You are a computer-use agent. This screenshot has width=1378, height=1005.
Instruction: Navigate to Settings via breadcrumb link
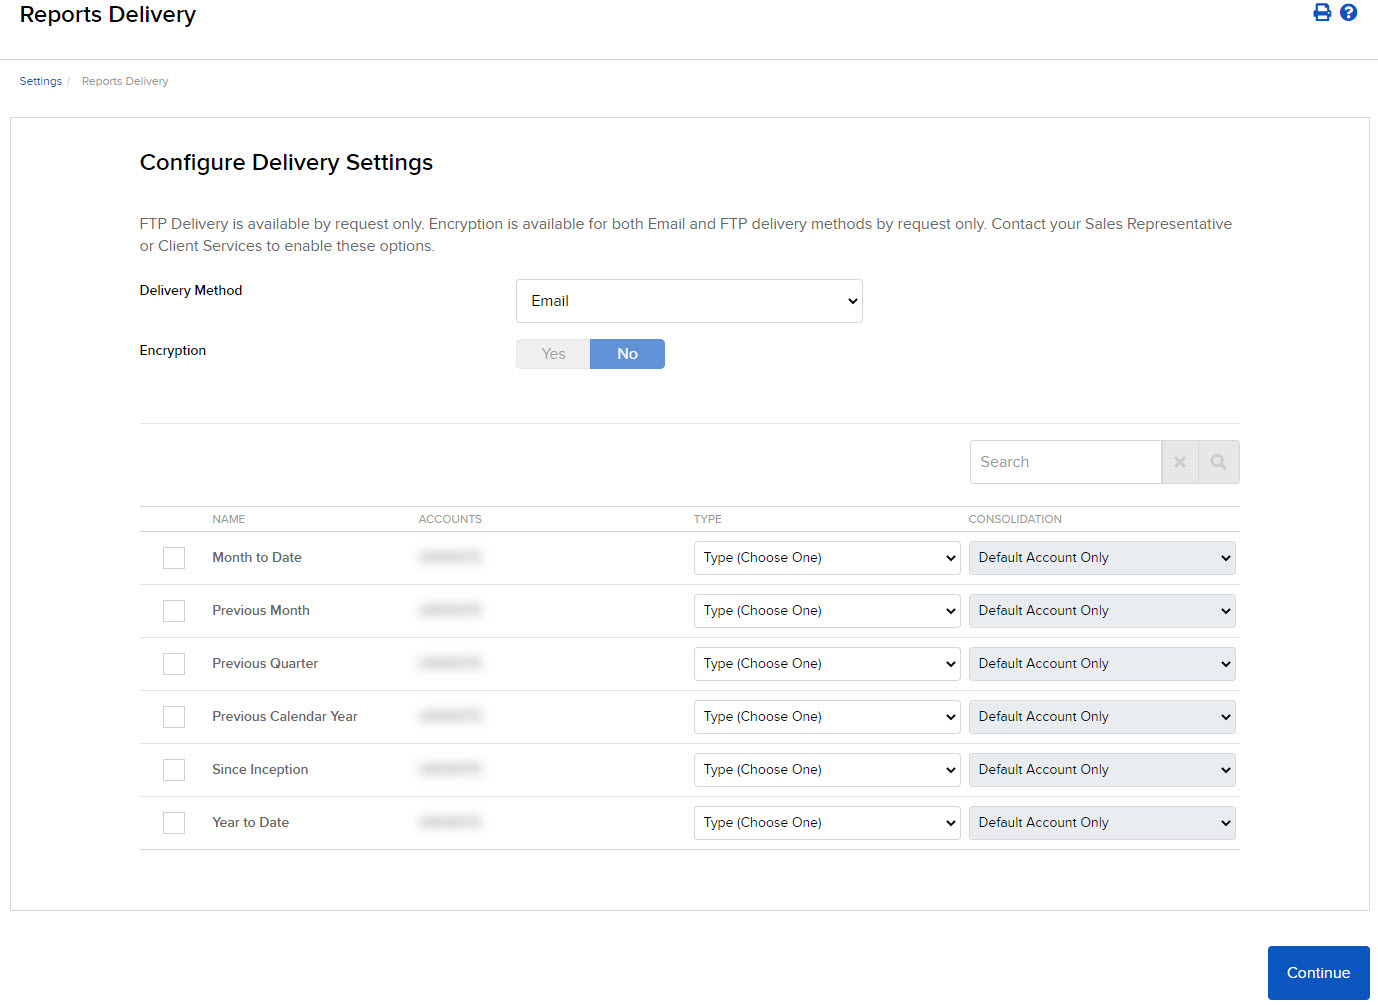point(40,81)
